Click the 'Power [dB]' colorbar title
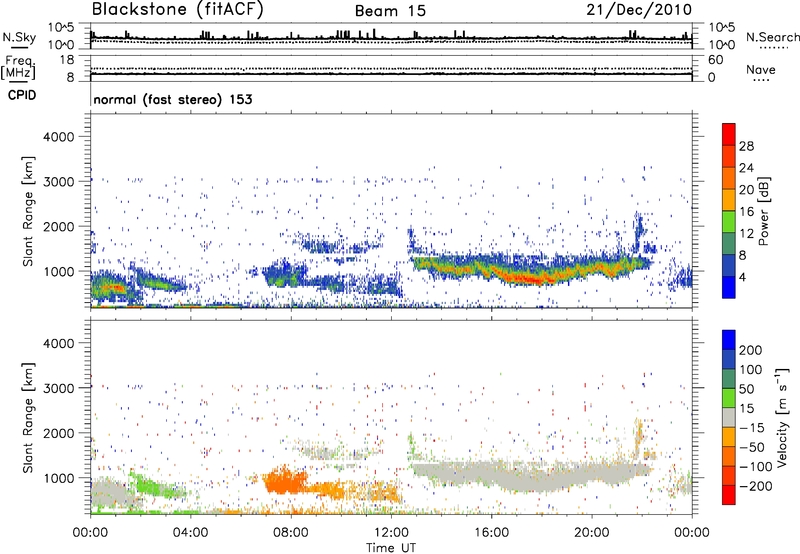800x554 pixels. 764,211
